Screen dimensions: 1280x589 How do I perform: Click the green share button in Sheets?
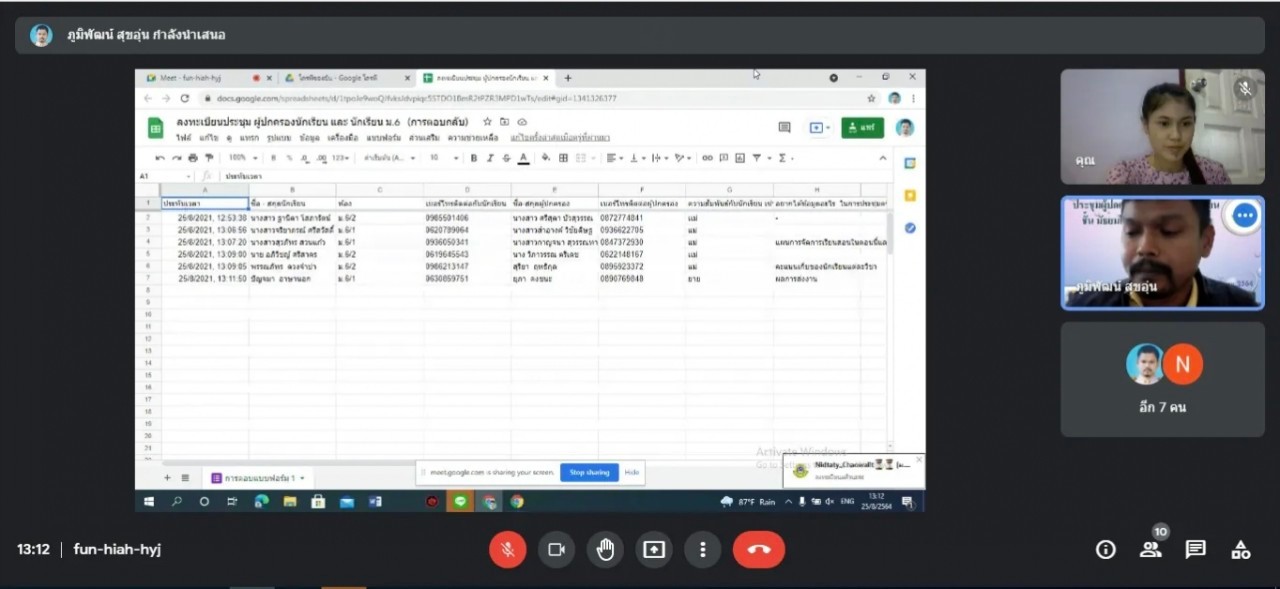pyautogui.click(x=862, y=128)
